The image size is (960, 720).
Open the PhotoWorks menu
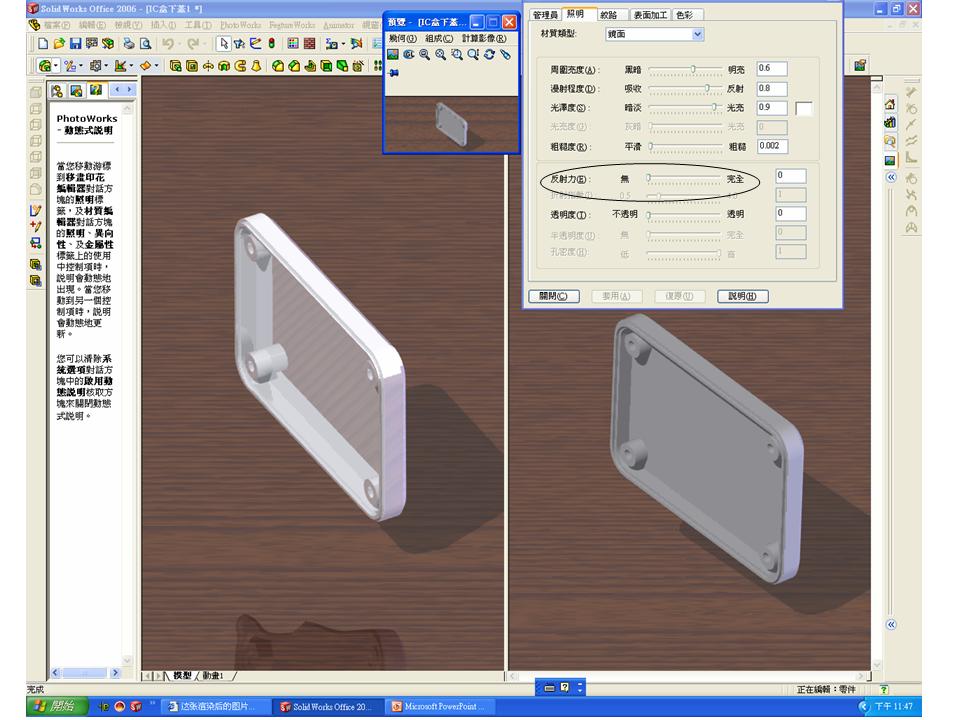pyautogui.click(x=241, y=25)
